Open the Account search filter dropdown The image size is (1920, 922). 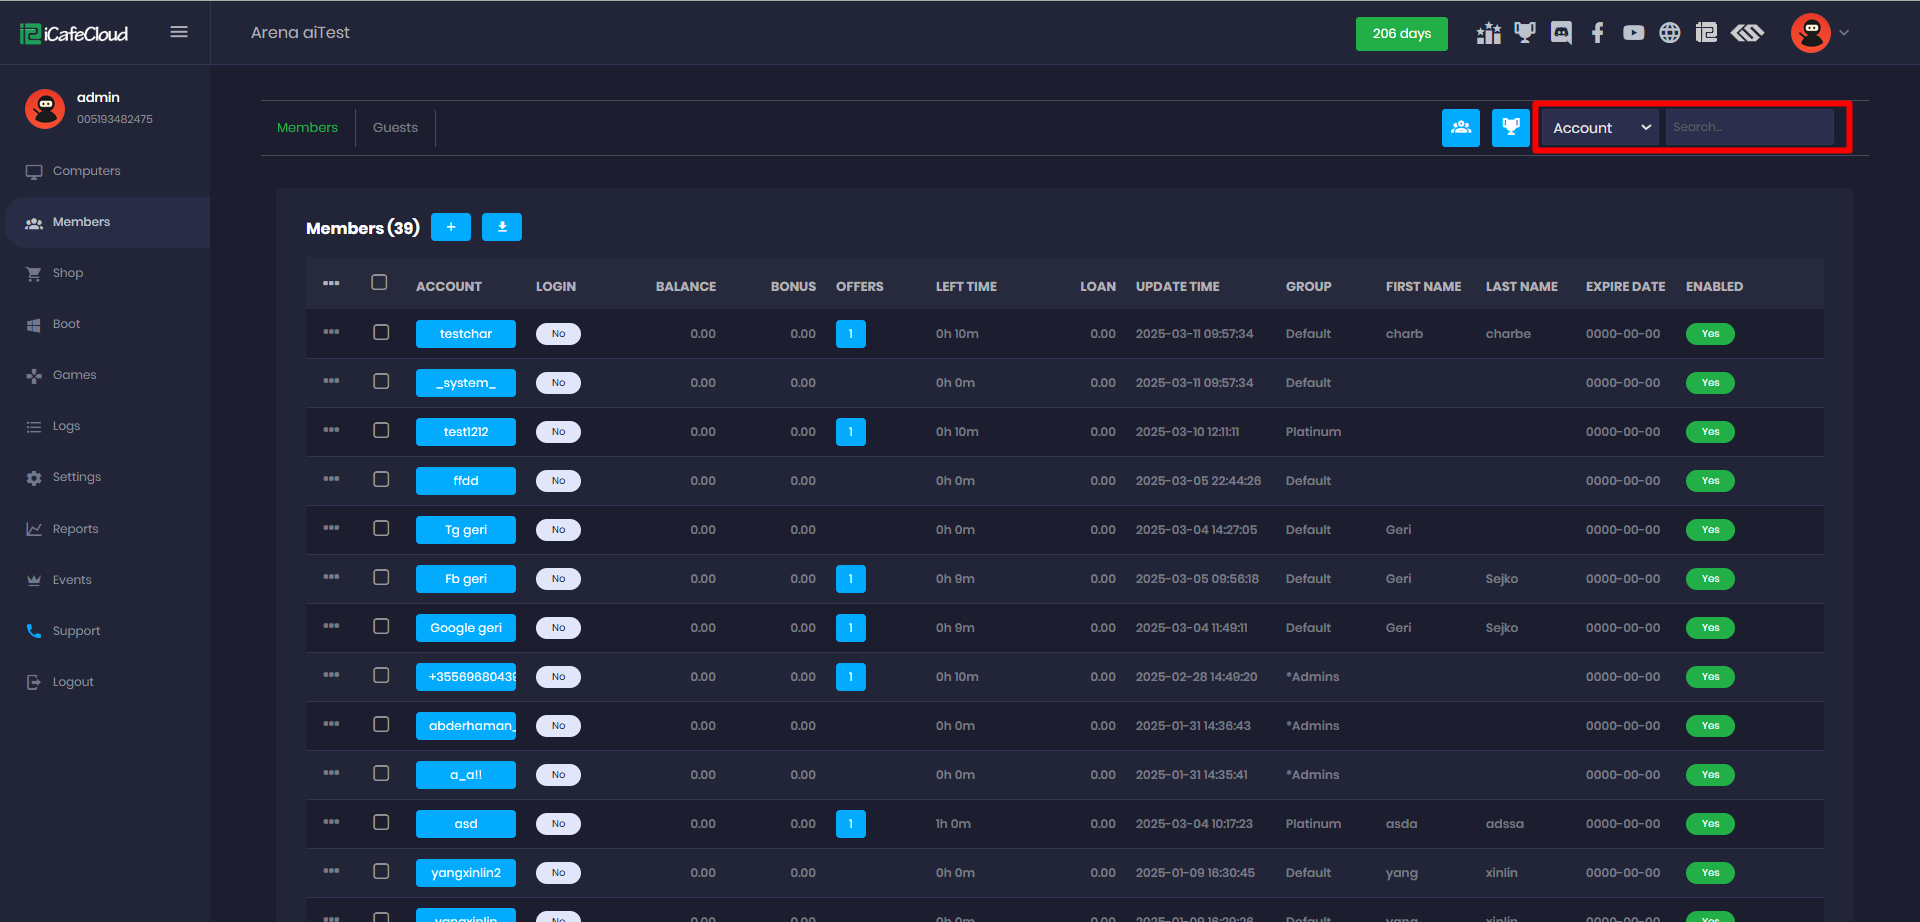(1600, 128)
